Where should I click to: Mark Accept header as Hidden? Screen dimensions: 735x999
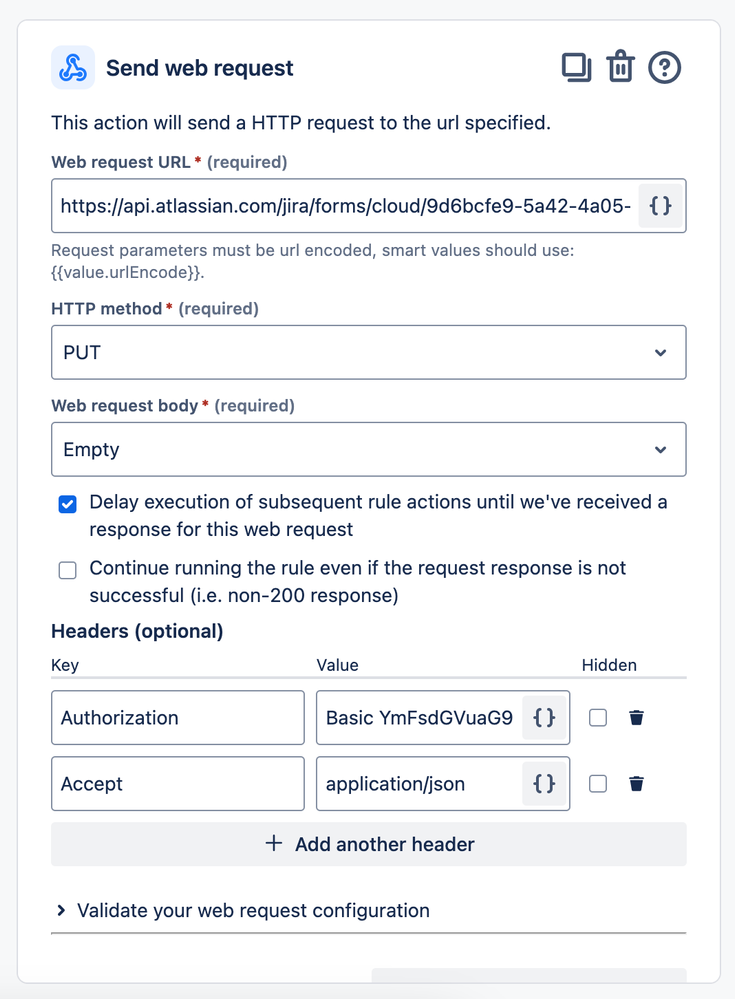point(598,784)
